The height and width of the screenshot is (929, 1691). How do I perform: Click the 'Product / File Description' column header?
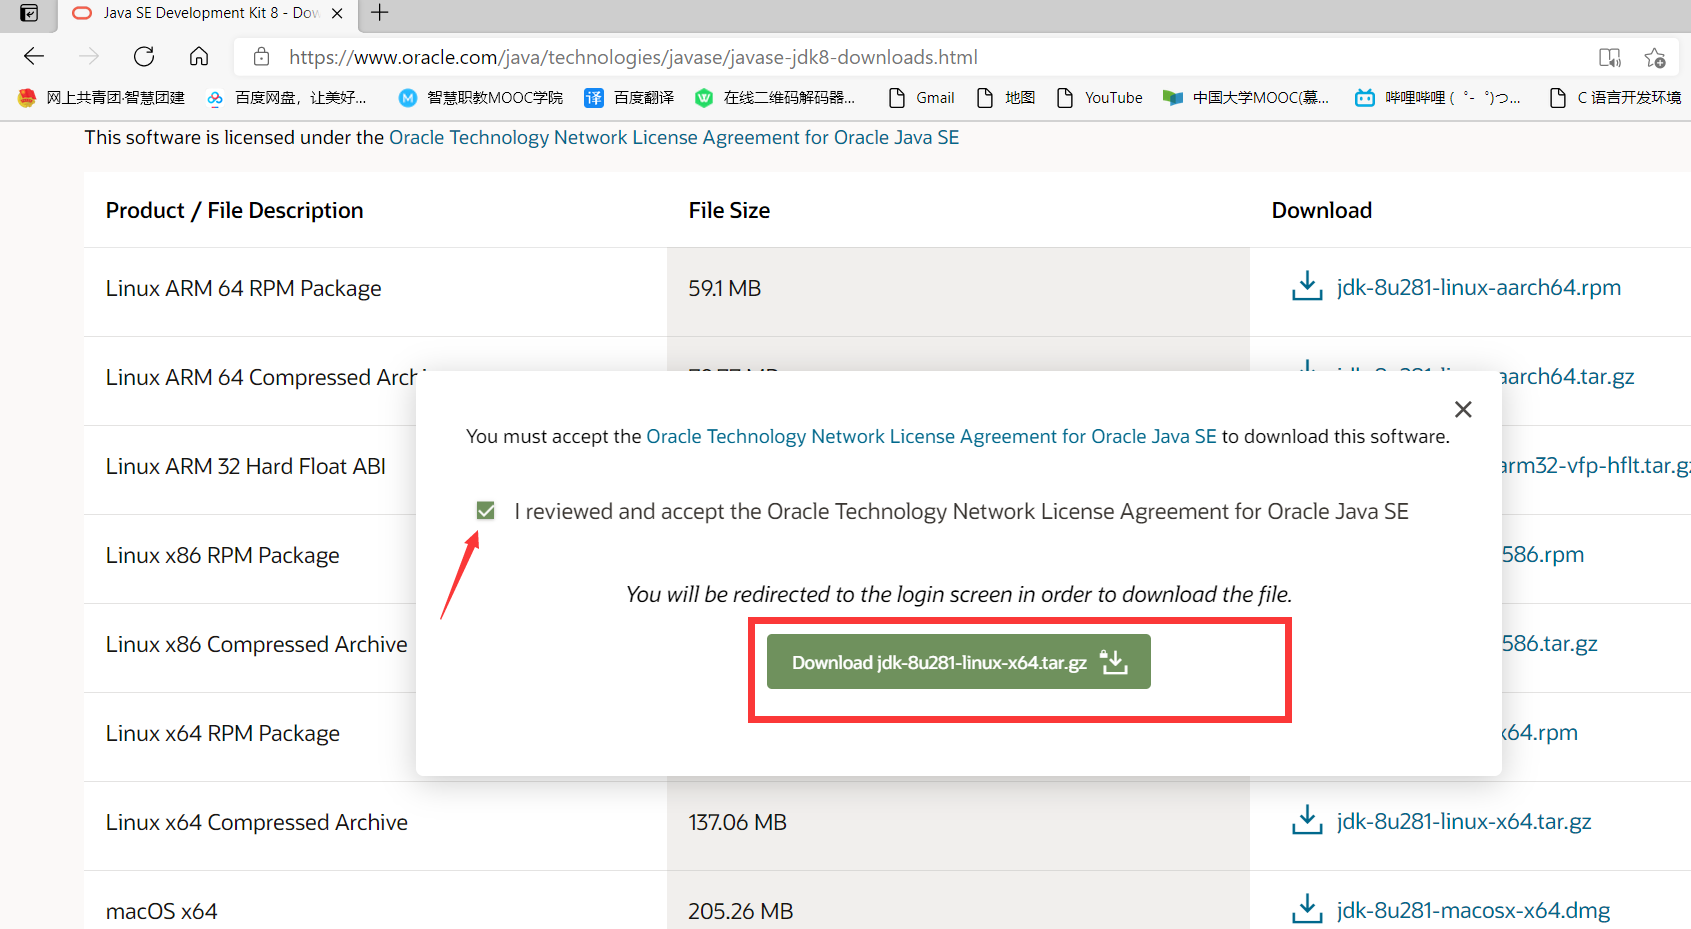(235, 210)
